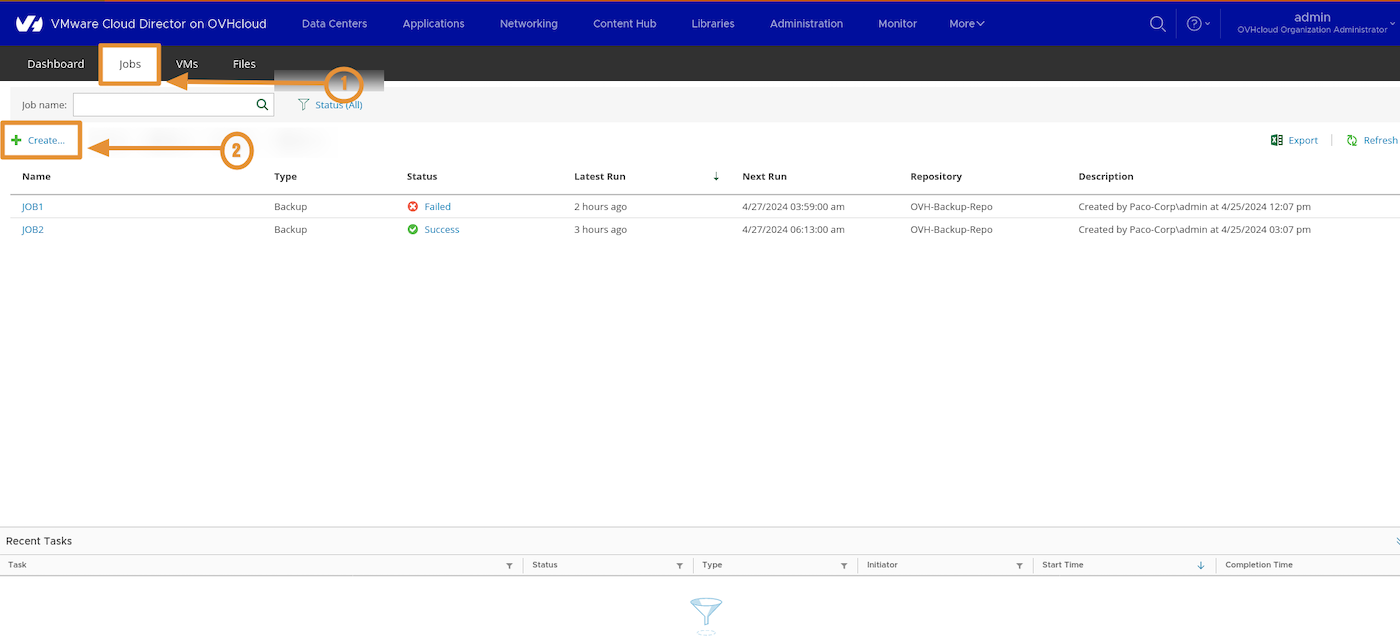Open the admin account dropdown
This screenshot has width=1400, height=642.
pos(1312,22)
